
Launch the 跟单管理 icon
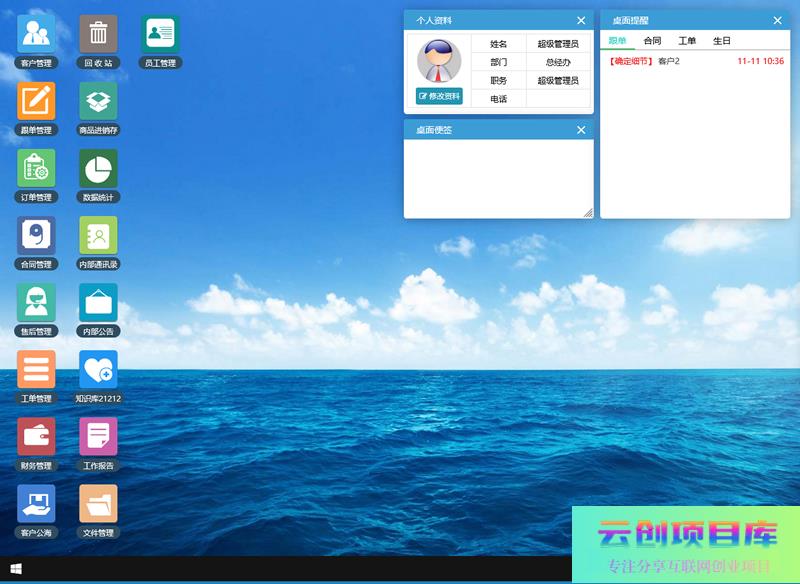pyautogui.click(x=36, y=101)
